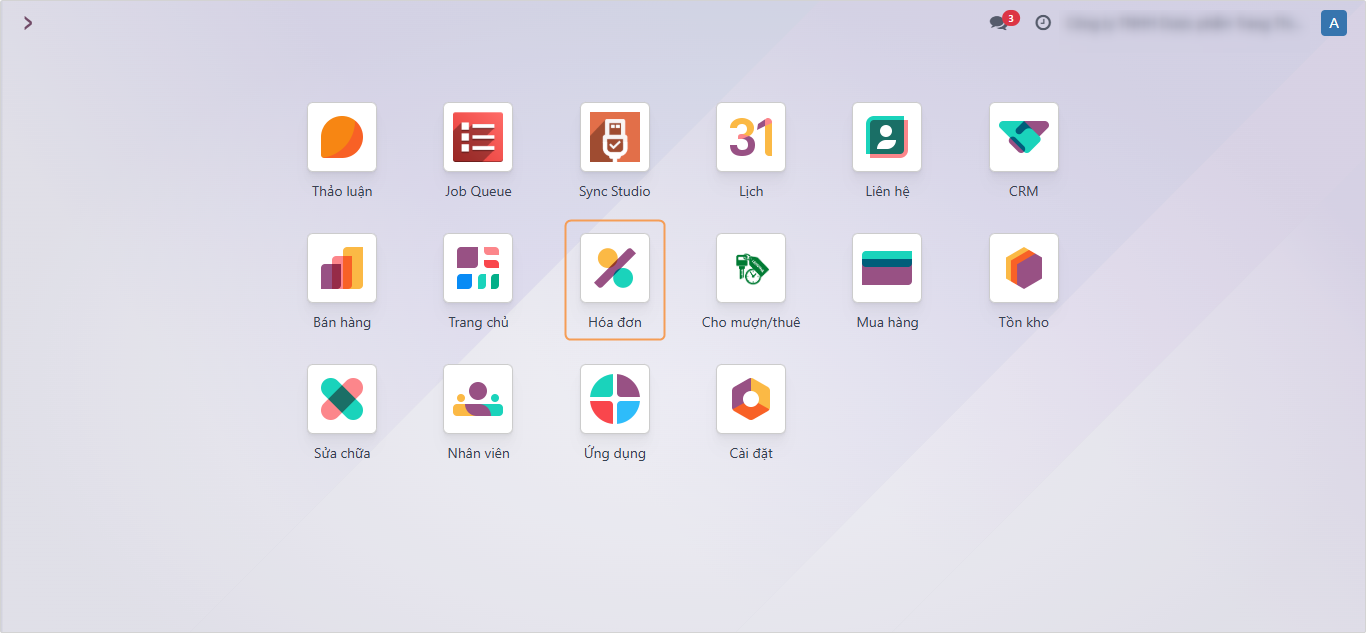The height and width of the screenshot is (633, 1366).
Task: Launch the Nhân viên employees app
Action: point(478,399)
